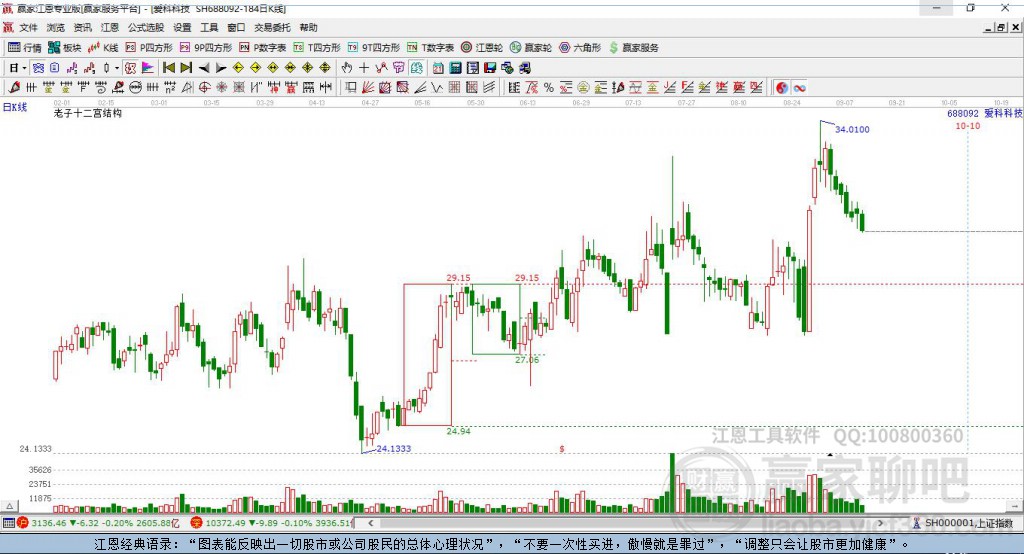1024x554 pixels.
Task: Open the T四方形 tool
Action: click(x=317, y=48)
